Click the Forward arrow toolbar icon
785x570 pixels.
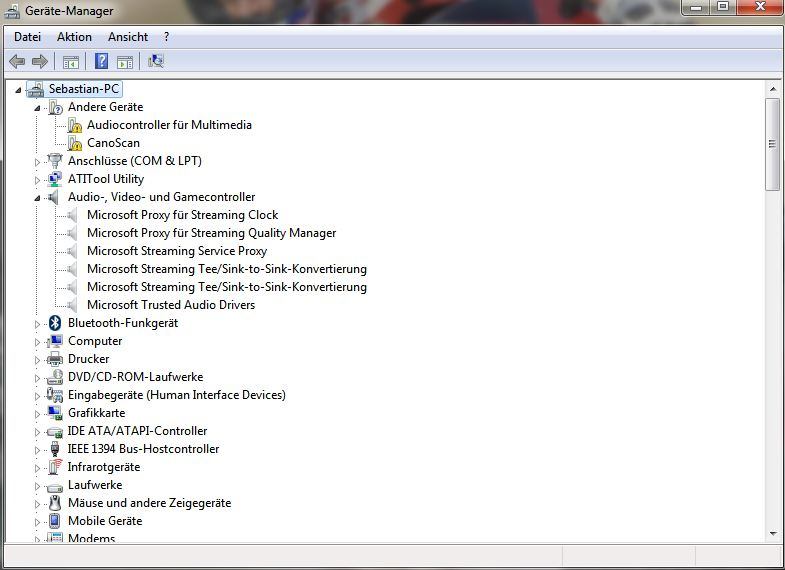(x=40, y=62)
